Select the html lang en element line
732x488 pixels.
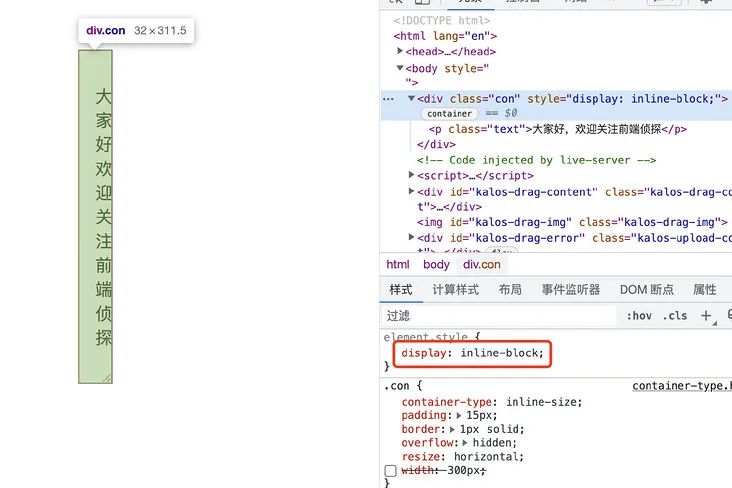(x=445, y=36)
